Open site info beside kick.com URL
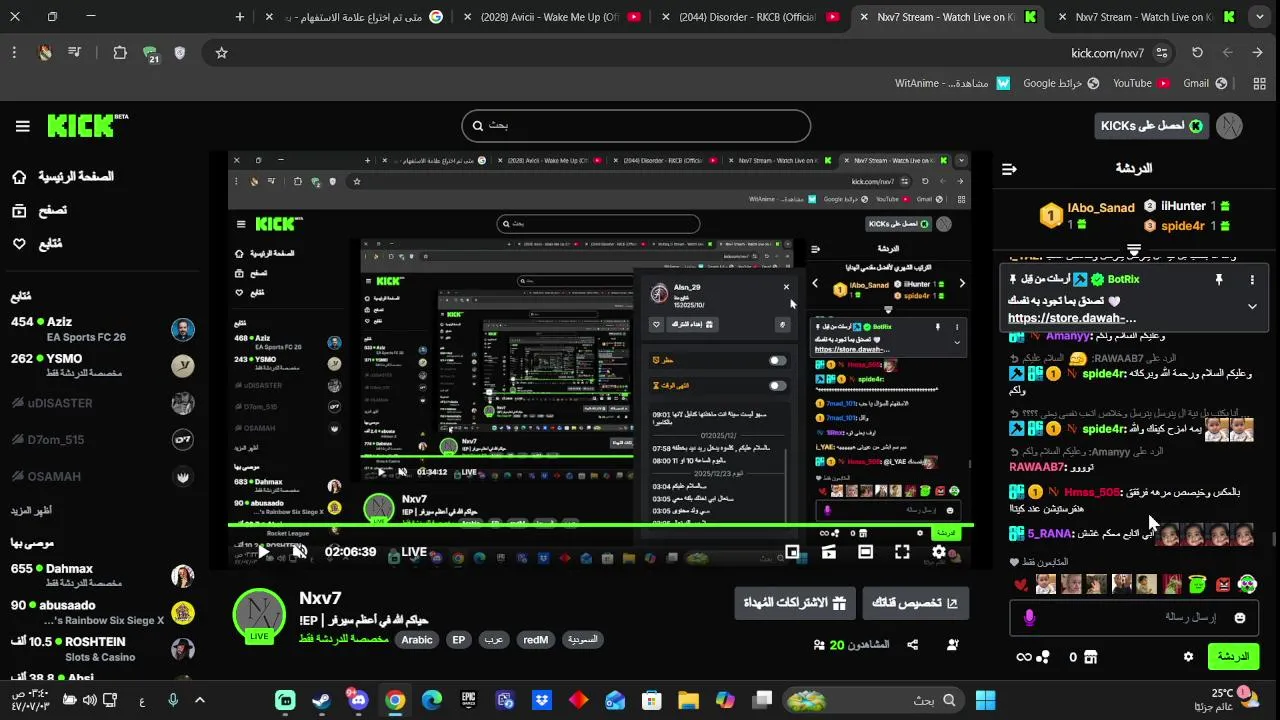 1162,53
